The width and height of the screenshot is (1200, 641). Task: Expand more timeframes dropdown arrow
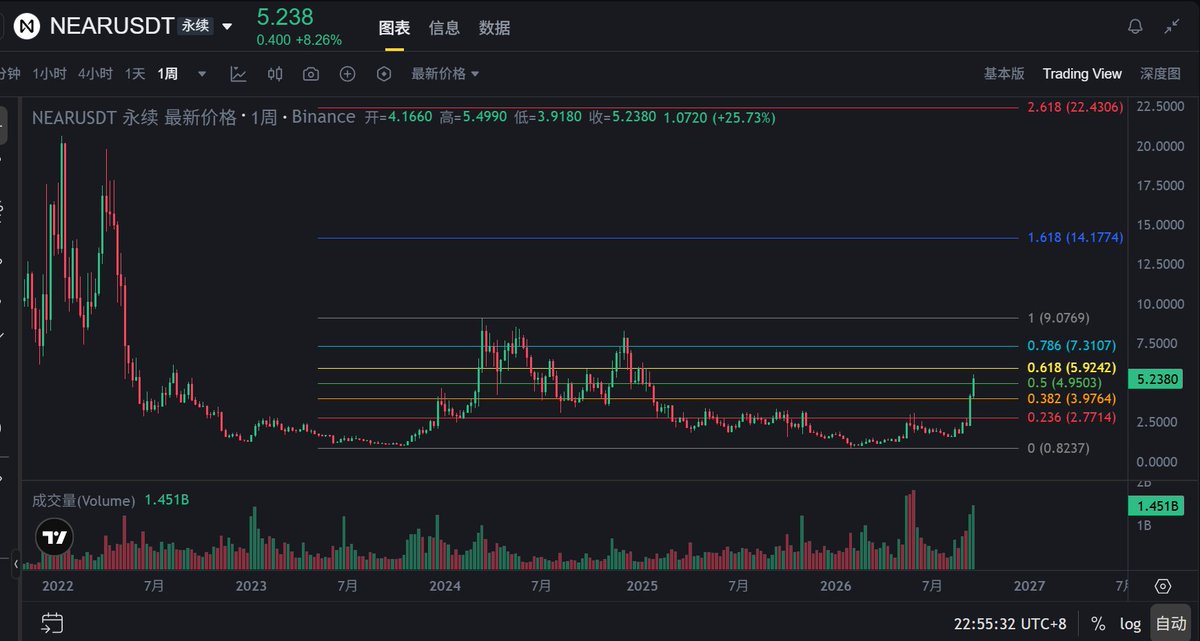click(x=202, y=73)
